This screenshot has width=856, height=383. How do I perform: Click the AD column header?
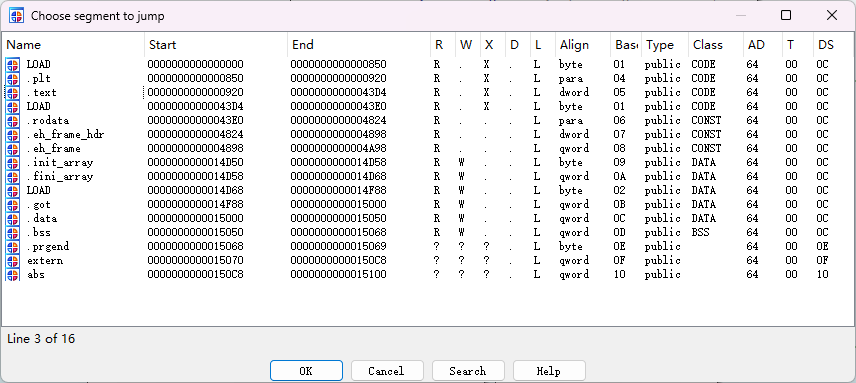(x=763, y=45)
